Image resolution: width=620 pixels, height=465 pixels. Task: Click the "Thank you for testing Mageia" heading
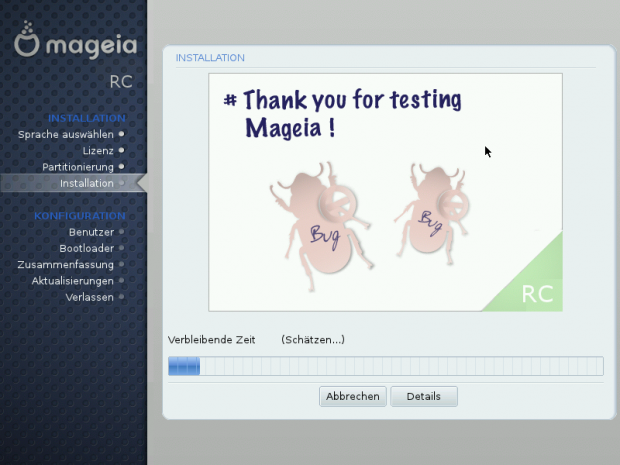pyautogui.click(x=341, y=114)
